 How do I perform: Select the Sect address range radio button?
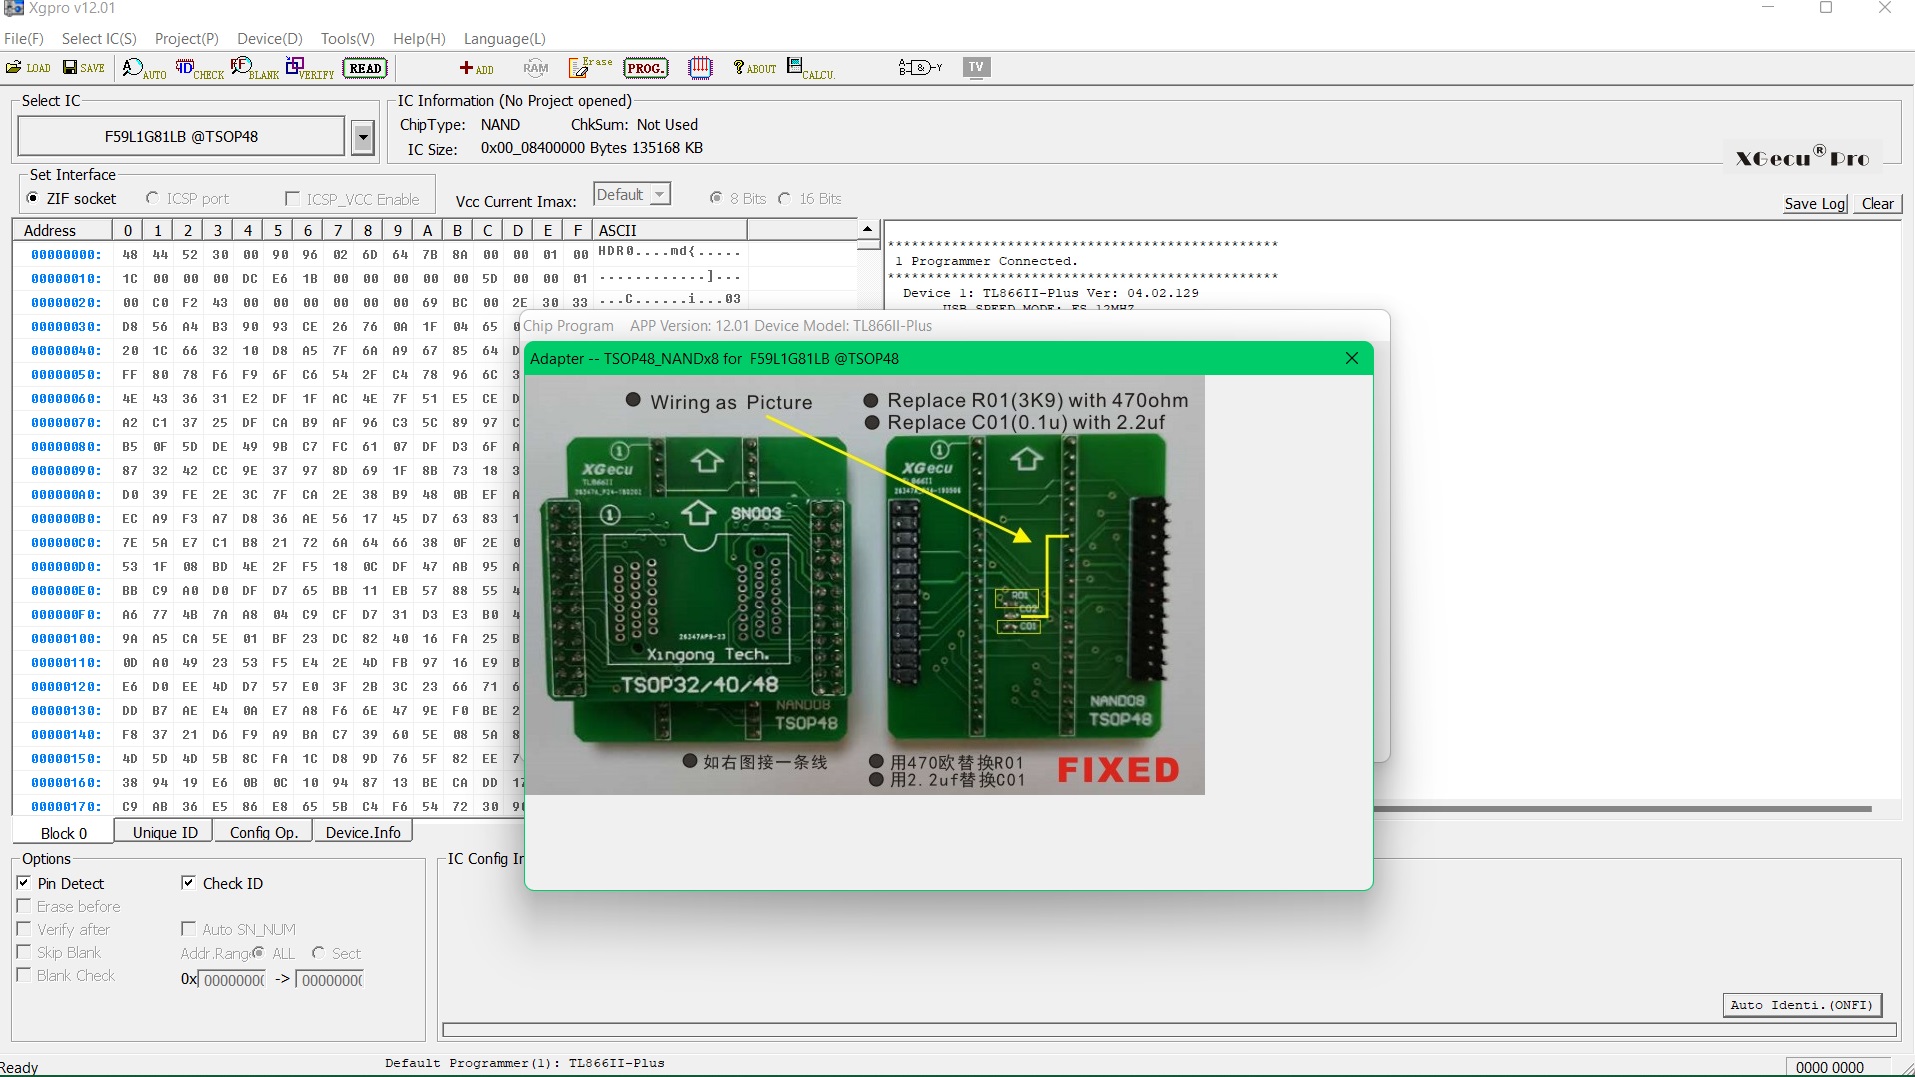pyautogui.click(x=318, y=953)
